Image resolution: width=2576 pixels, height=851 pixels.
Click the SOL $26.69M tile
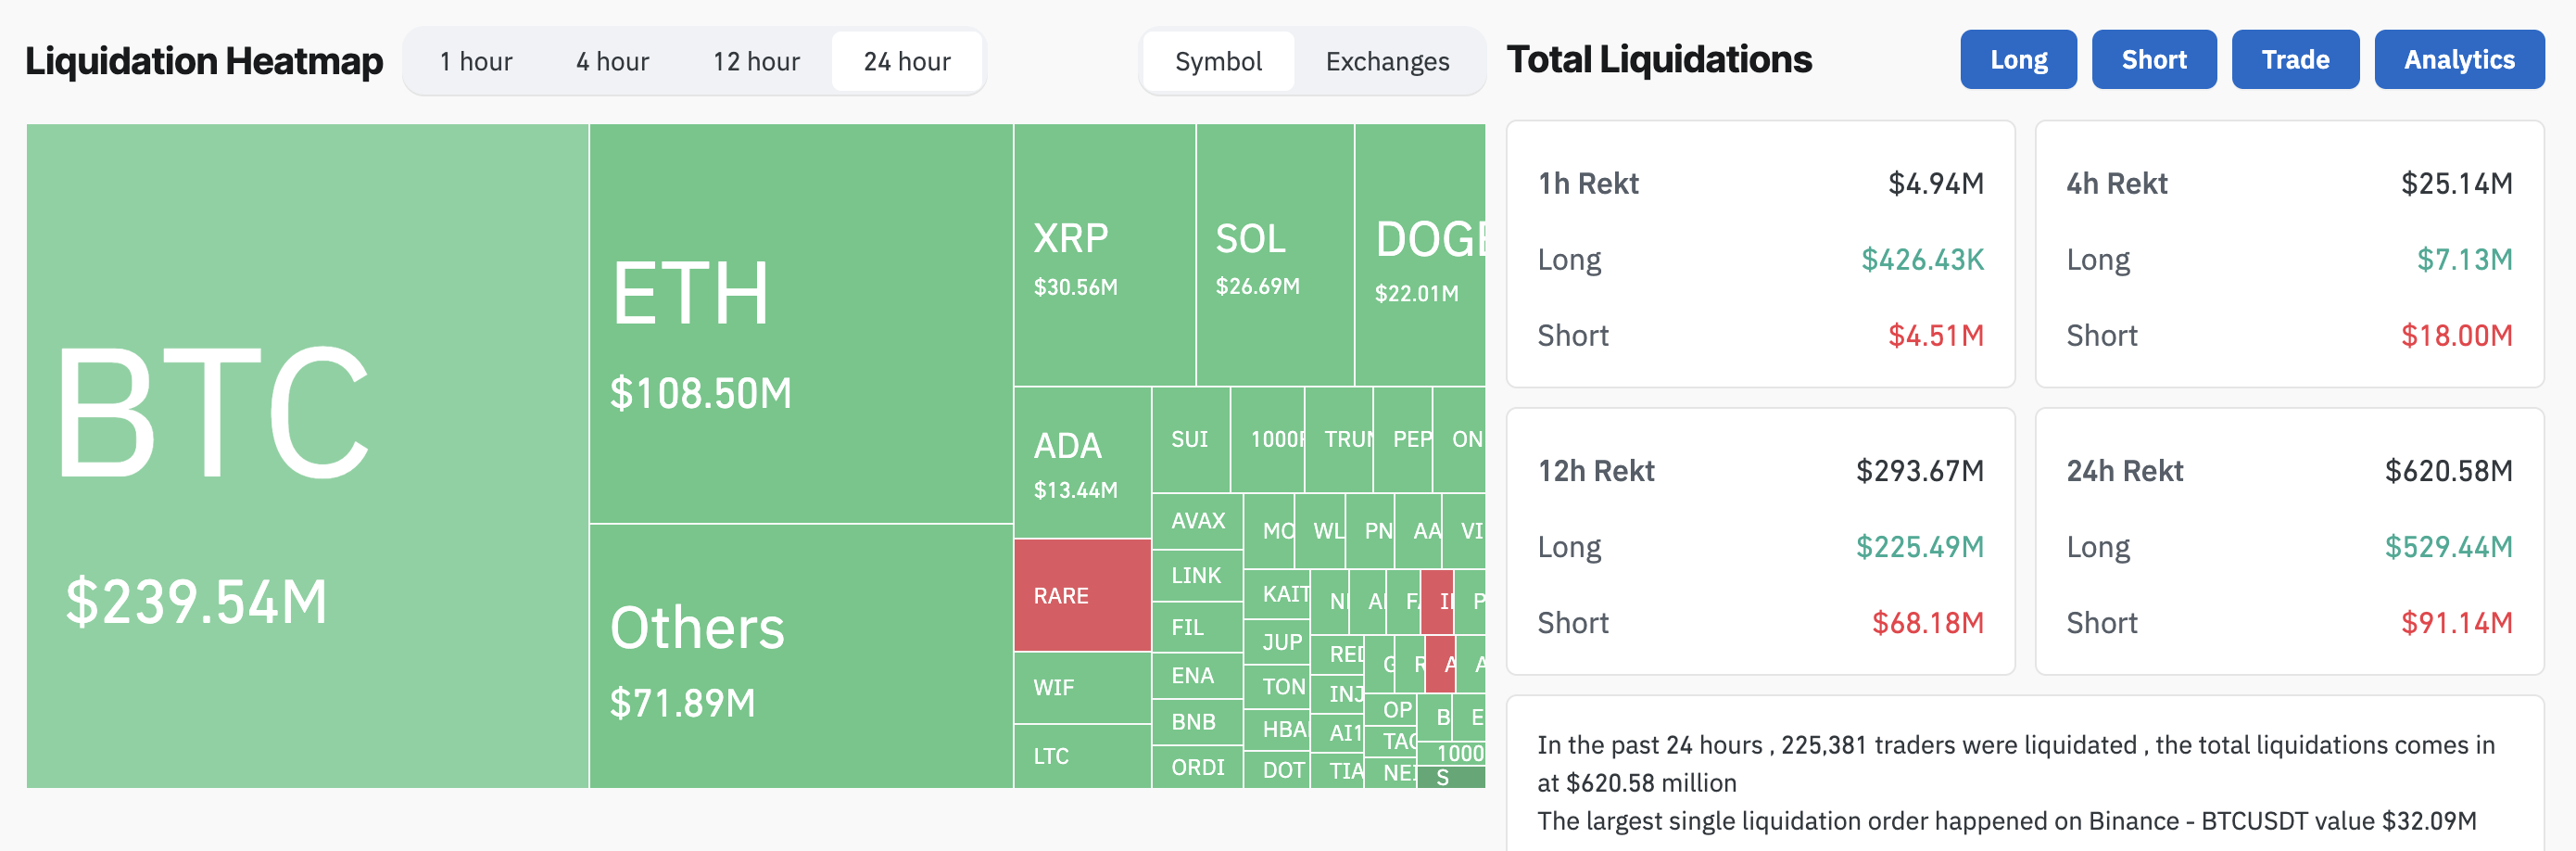click(x=1274, y=255)
